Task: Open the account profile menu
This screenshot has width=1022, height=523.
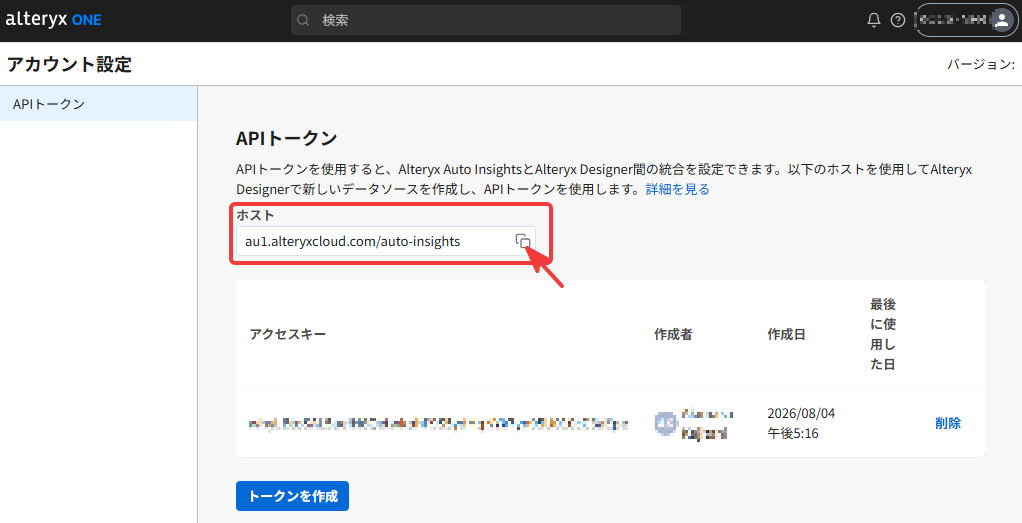Action: click(x=966, y=20)
